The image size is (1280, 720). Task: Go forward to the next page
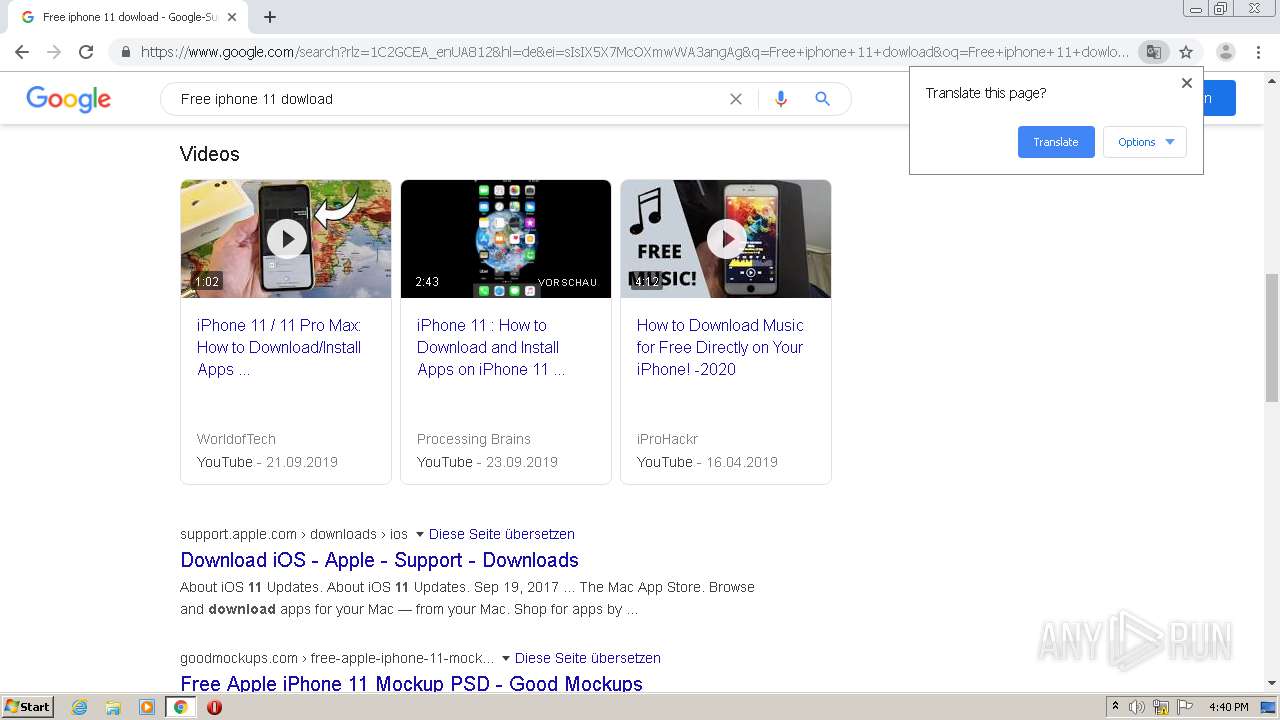pos(54,52)
